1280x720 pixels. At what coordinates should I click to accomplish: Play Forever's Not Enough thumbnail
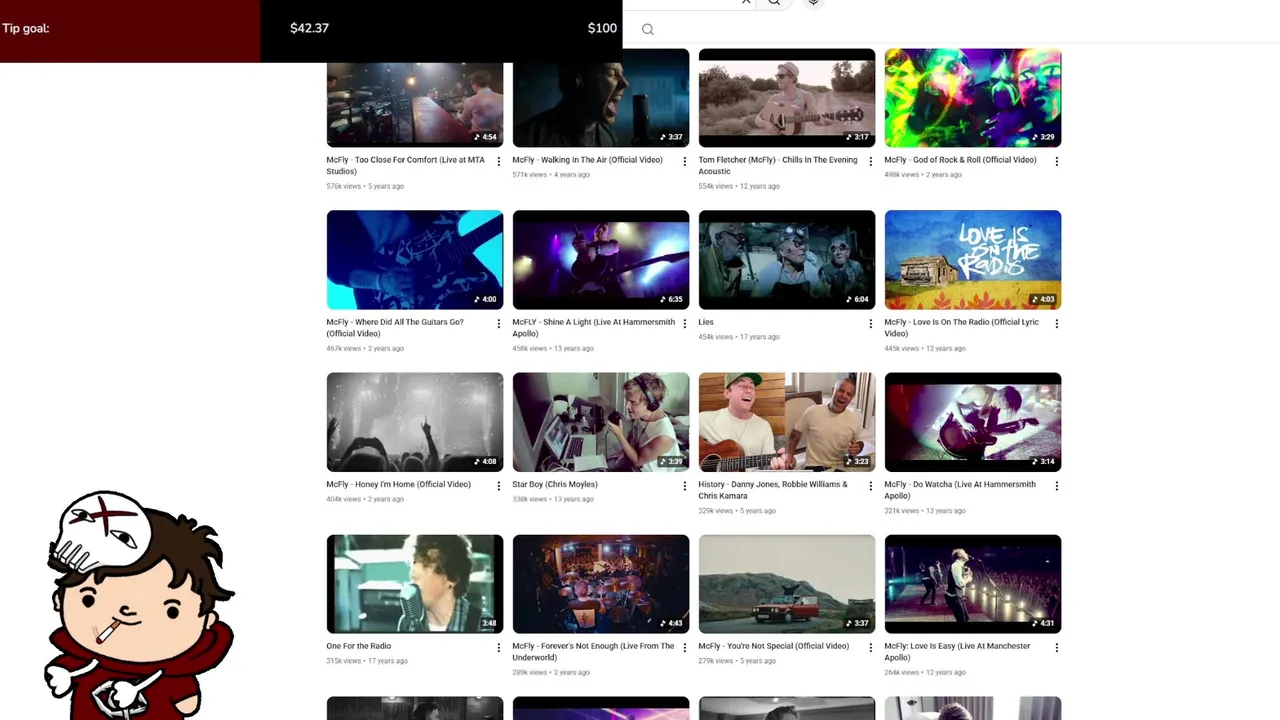(x=601, y=584)
